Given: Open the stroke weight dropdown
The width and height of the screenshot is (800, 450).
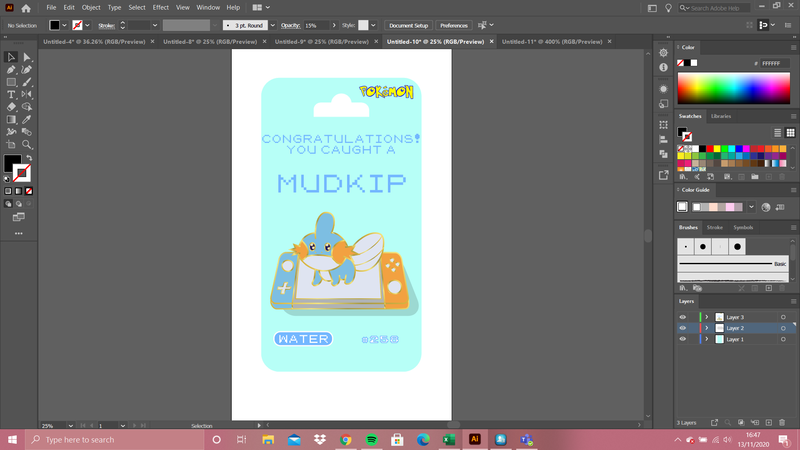Looking at the screenshot, I should [x=155, y=26].
